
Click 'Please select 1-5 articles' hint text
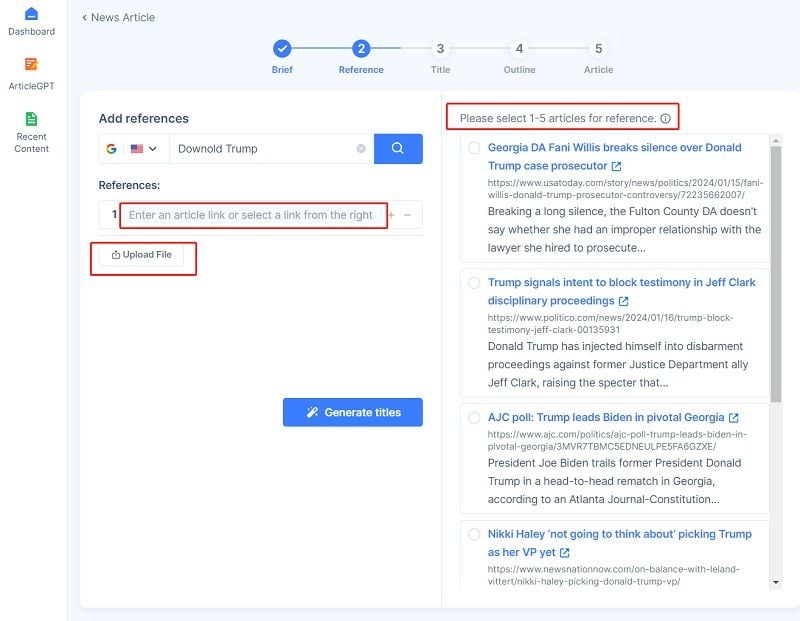click(x=558, y=118)
